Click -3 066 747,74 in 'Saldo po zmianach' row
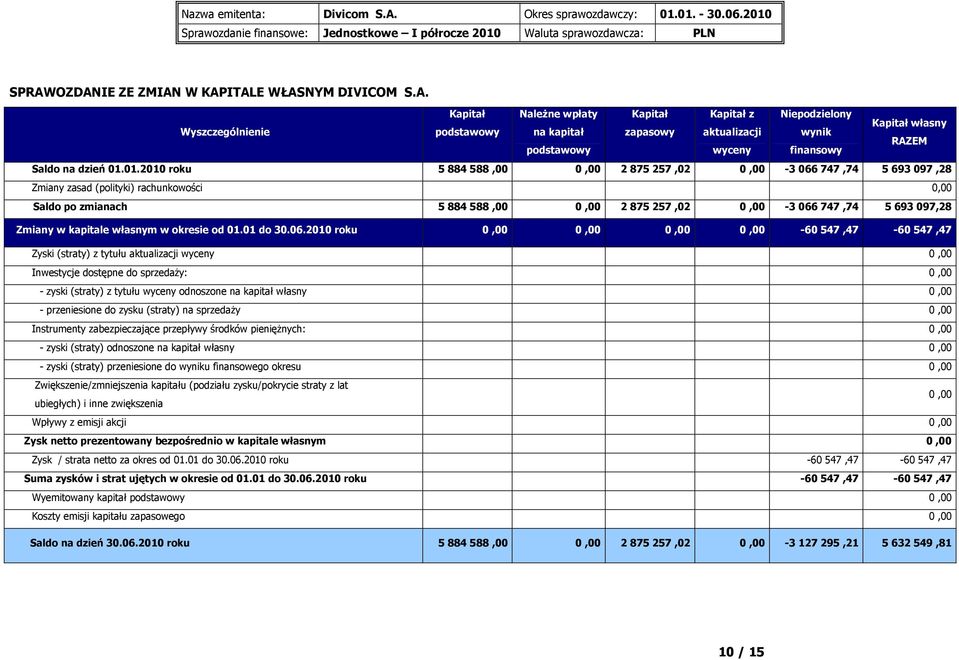Image resolution: width=959 pixels, height=660 pixels. [821, 207]
